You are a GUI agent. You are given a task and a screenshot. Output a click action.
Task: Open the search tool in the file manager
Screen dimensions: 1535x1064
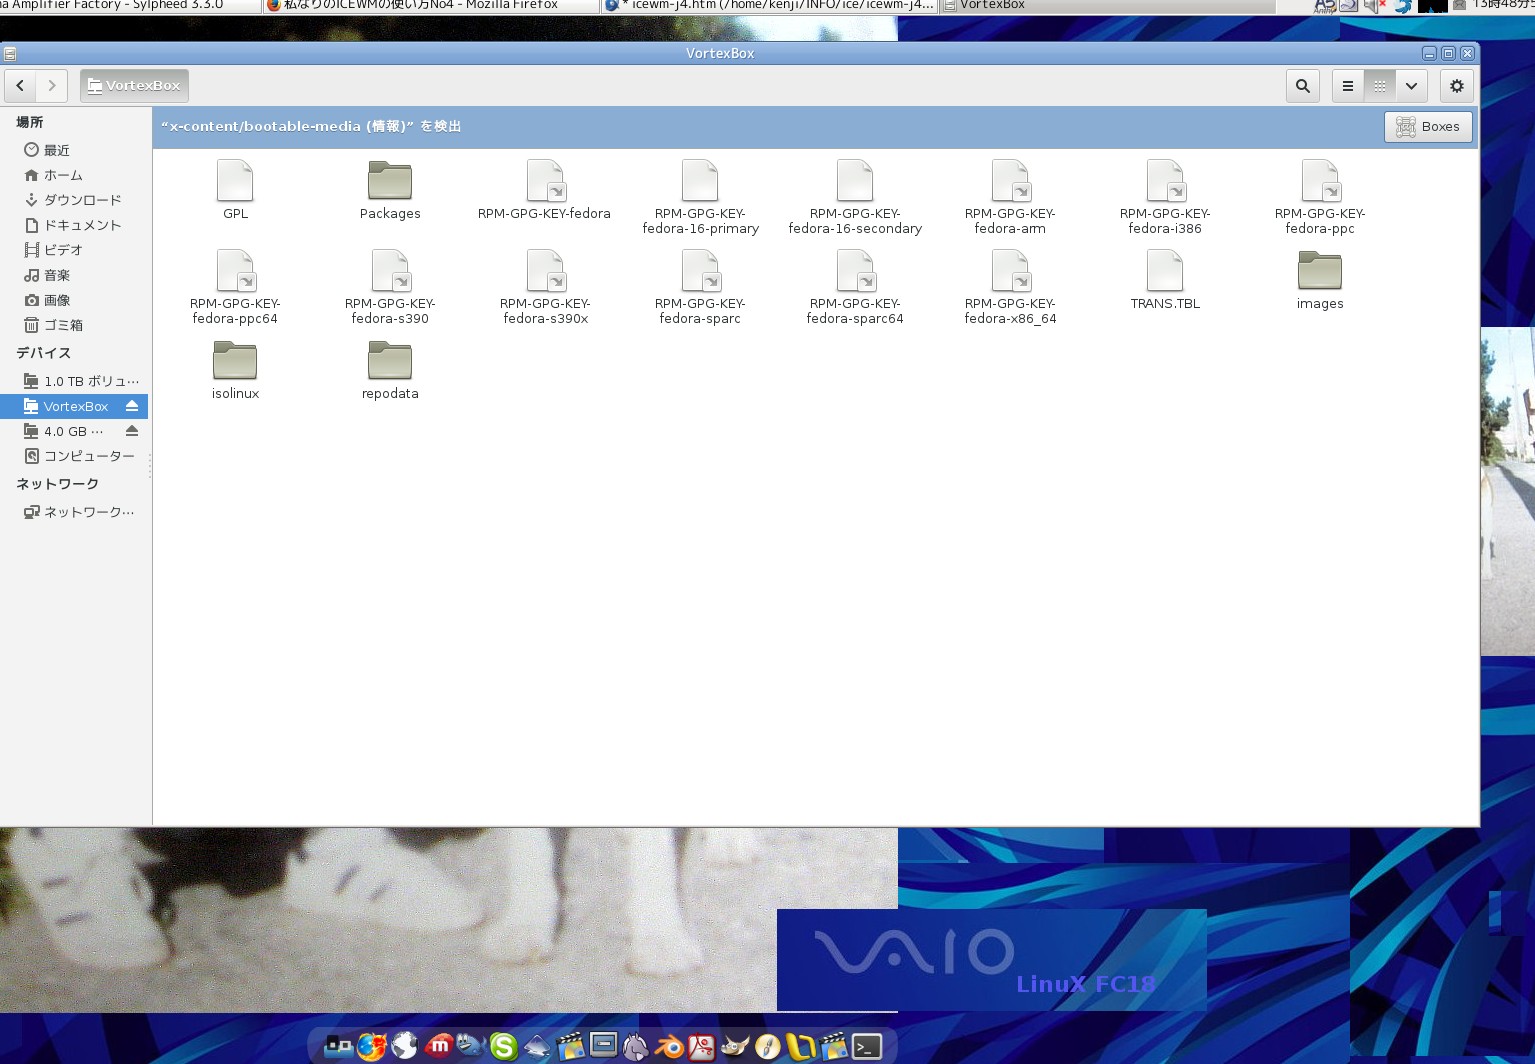click(1302, 86)
